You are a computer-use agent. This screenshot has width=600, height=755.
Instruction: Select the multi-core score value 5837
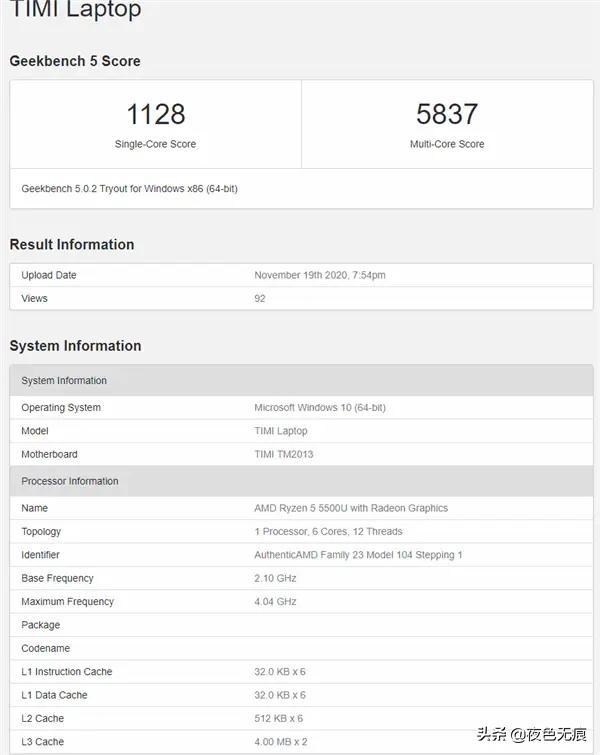coord(447,114)
